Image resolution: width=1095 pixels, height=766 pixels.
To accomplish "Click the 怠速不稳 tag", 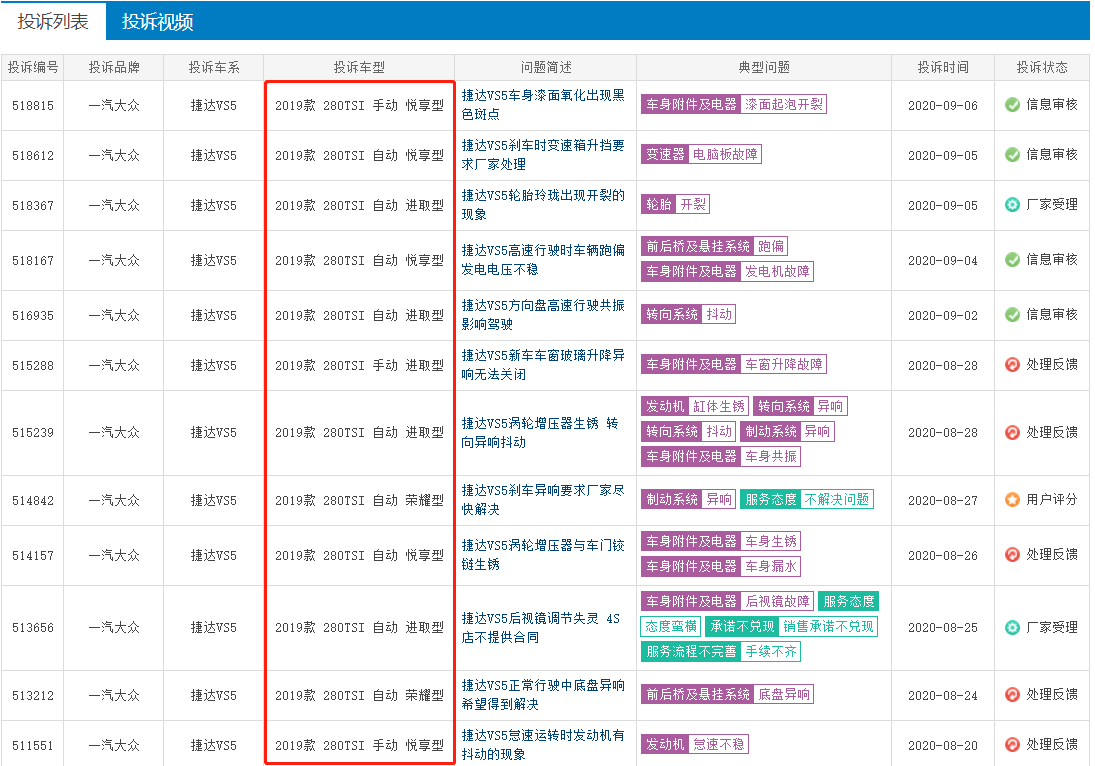I will (718, 745).
